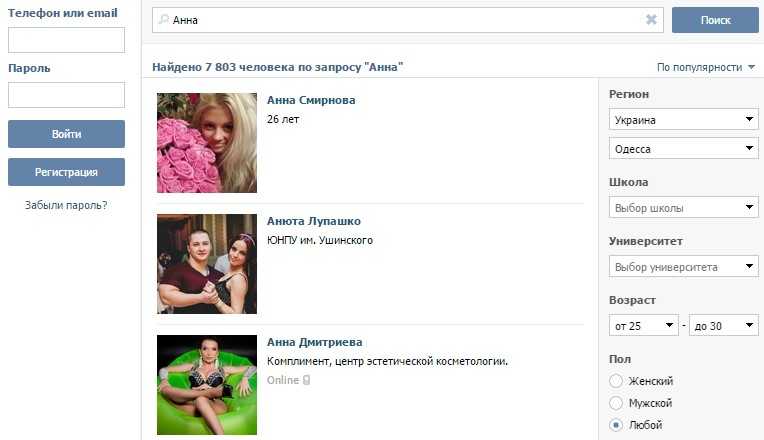Select the Женский radio button
Image resolution: width=764 pixels, height=440 pixels.
(x=616, y=381)
